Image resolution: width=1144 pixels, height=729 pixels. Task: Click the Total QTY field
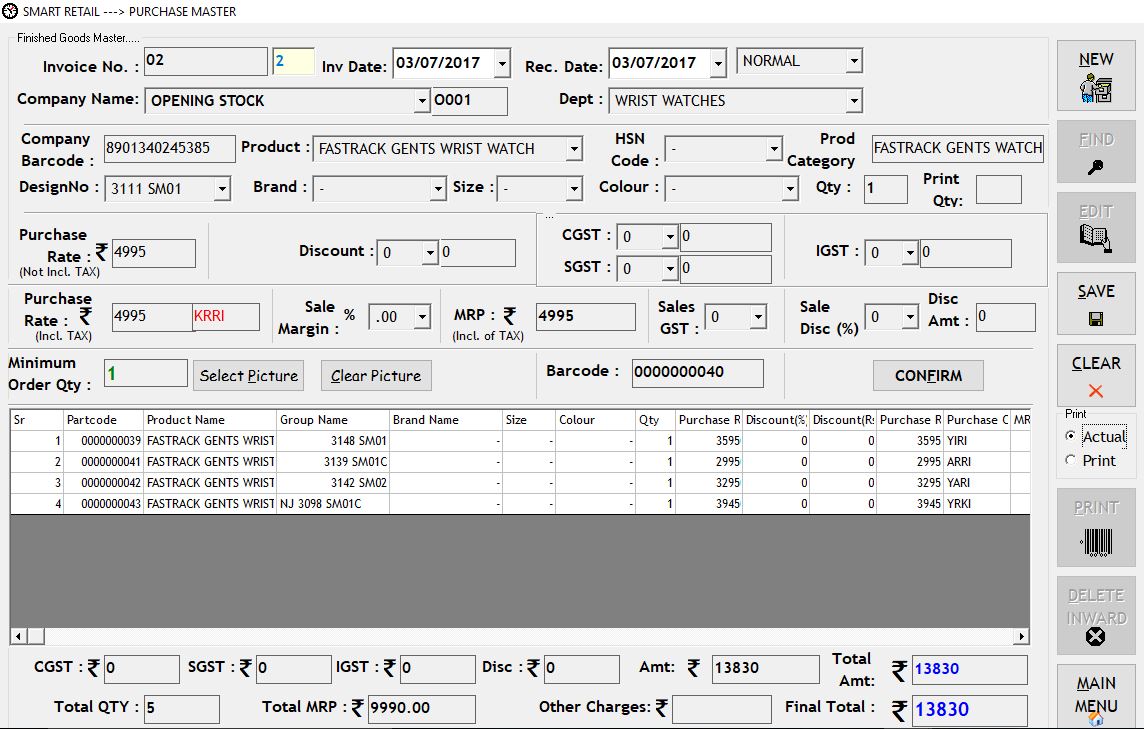point(182,709)
